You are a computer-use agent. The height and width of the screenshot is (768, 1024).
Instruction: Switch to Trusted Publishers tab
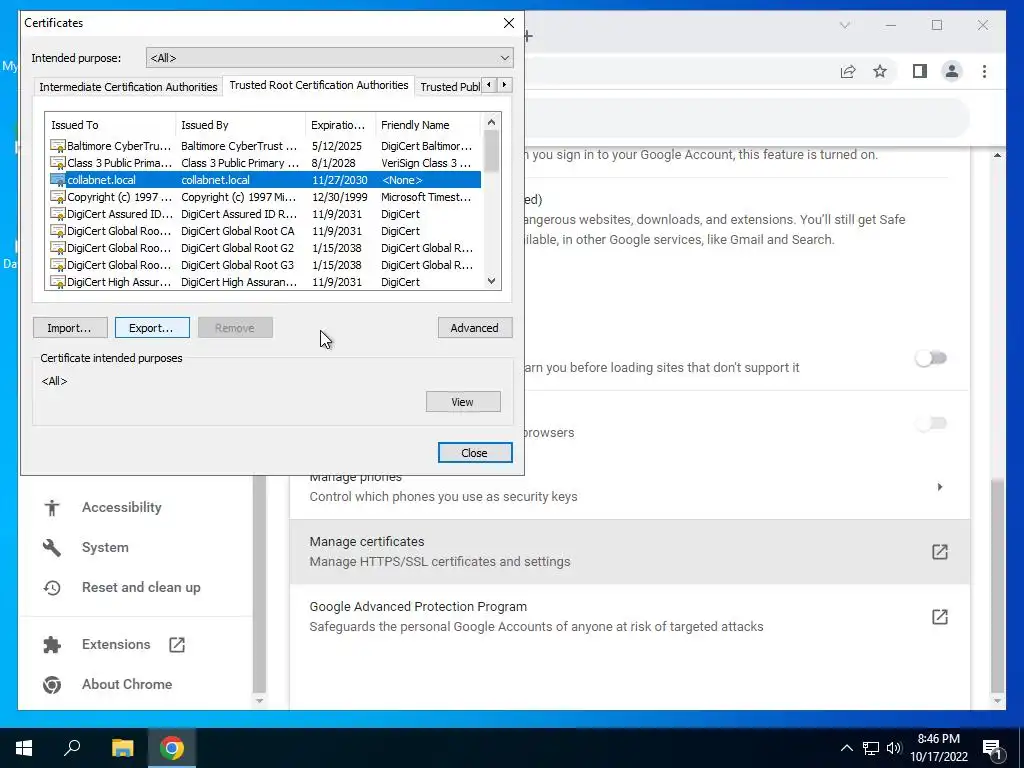450,87
